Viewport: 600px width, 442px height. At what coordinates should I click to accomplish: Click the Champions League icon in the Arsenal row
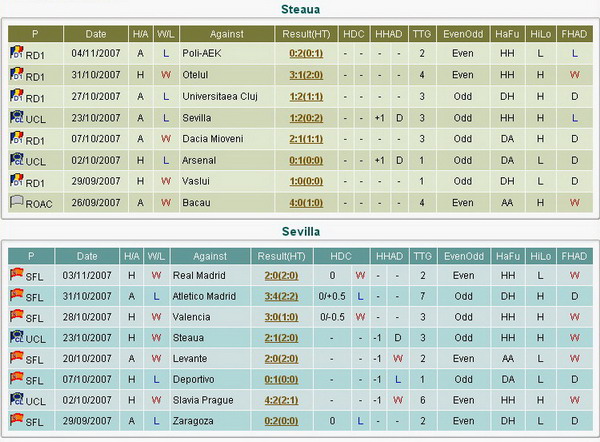click(x=15, y=160)
